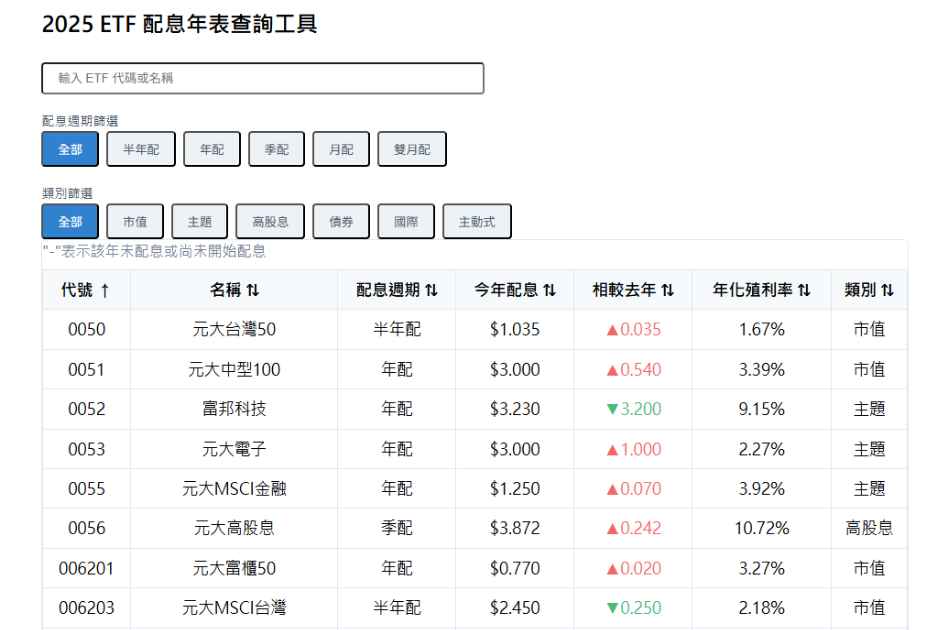The height and width of the screenshot is (630, 946).
Task: Filter by 月配 payout period
Action: tap(341, 149)
